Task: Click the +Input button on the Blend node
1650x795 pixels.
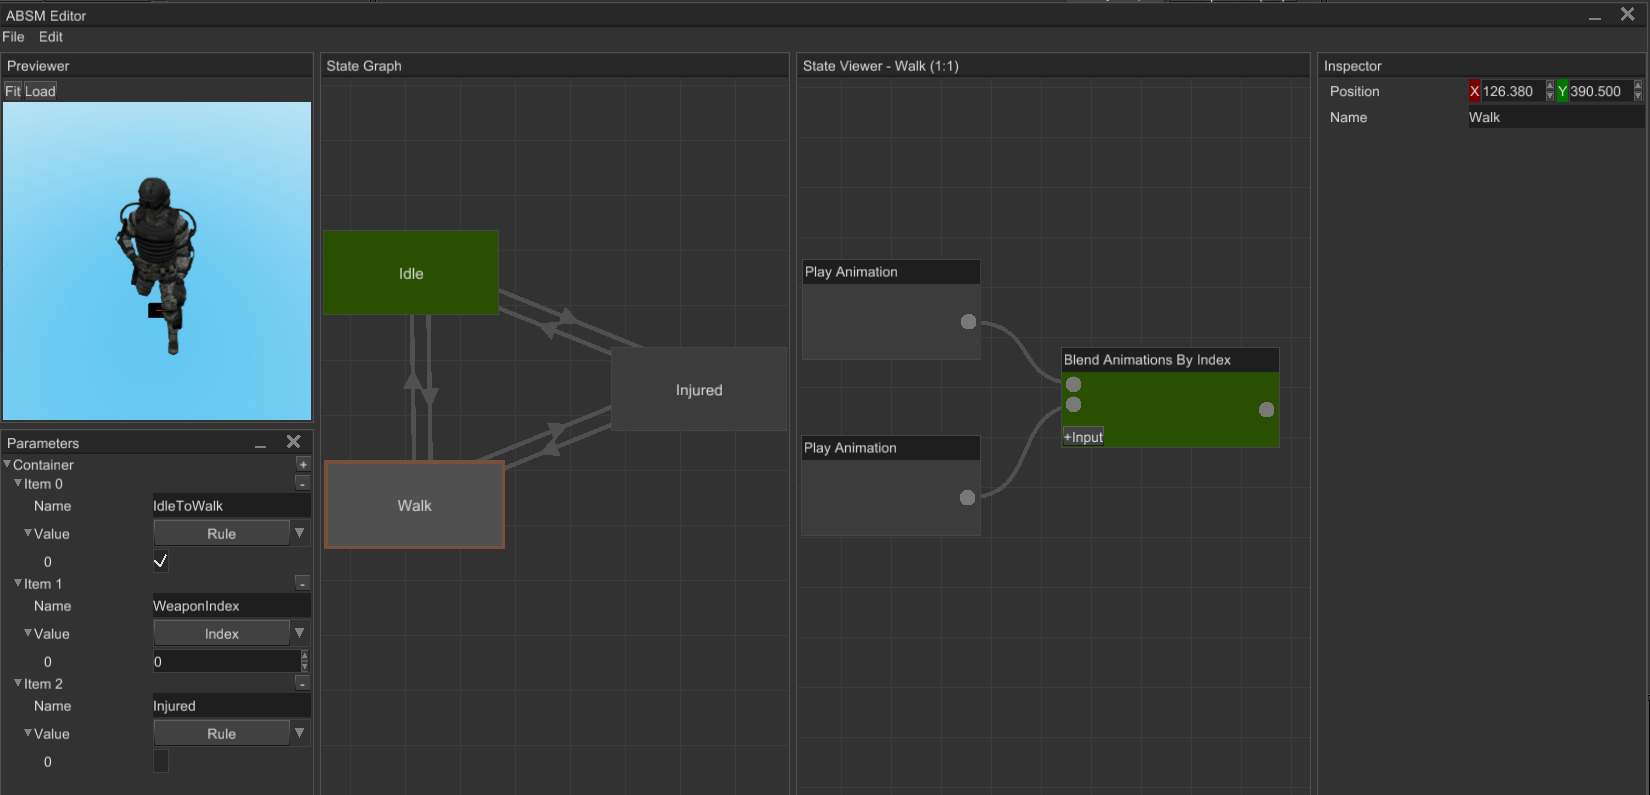Action: click(1083, 437)
